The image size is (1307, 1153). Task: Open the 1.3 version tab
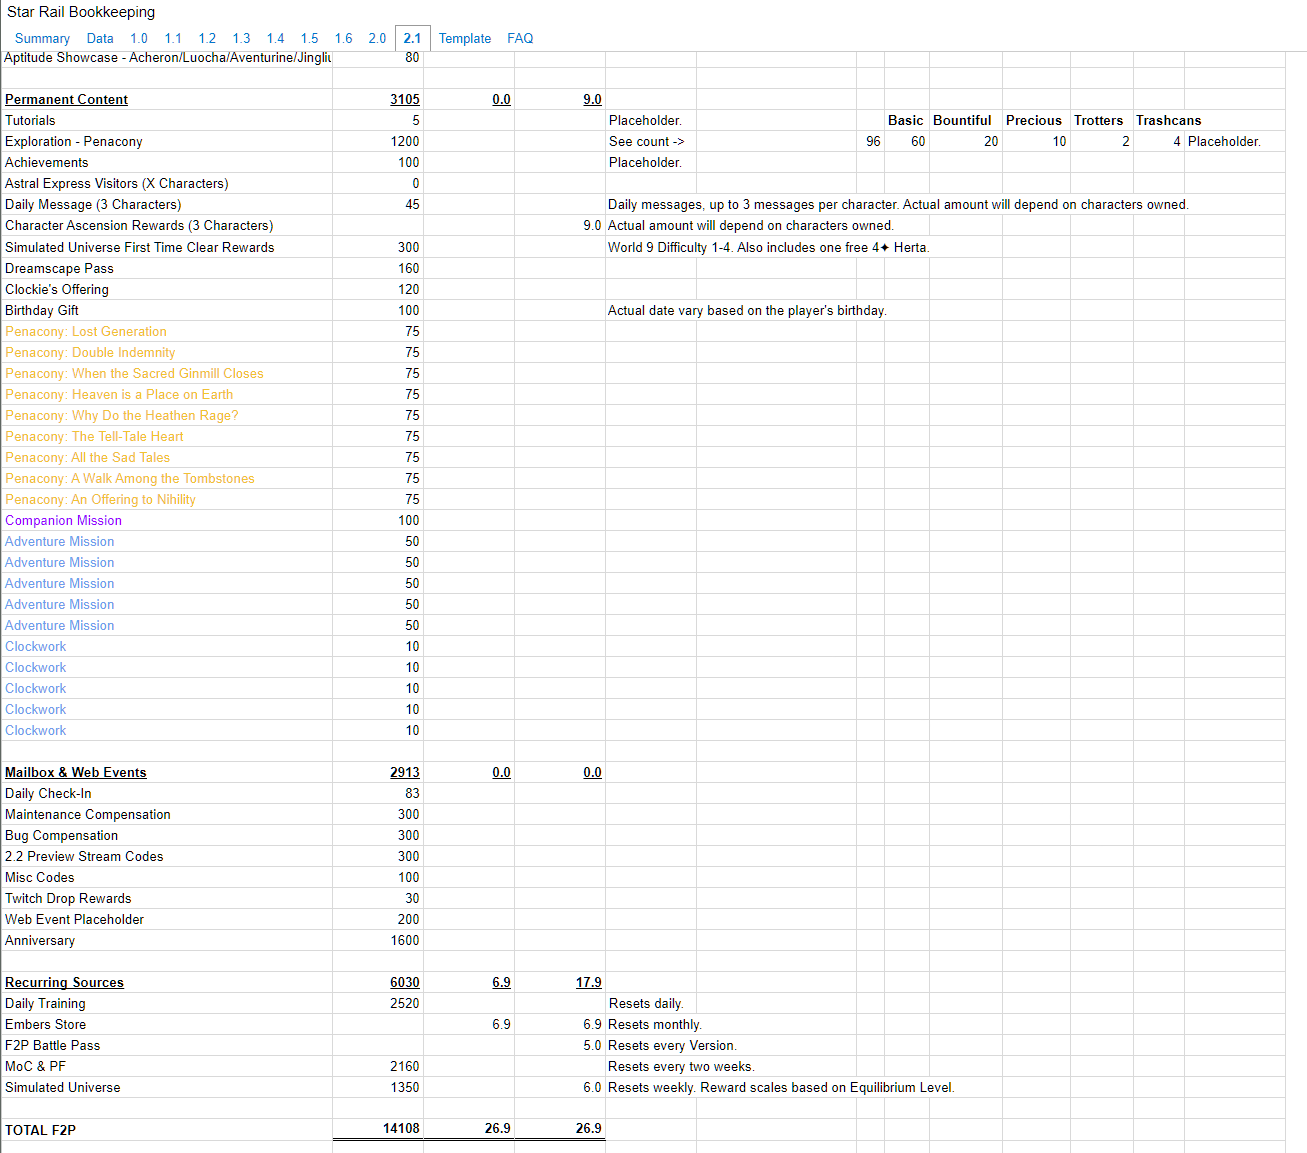coord(241,38)
